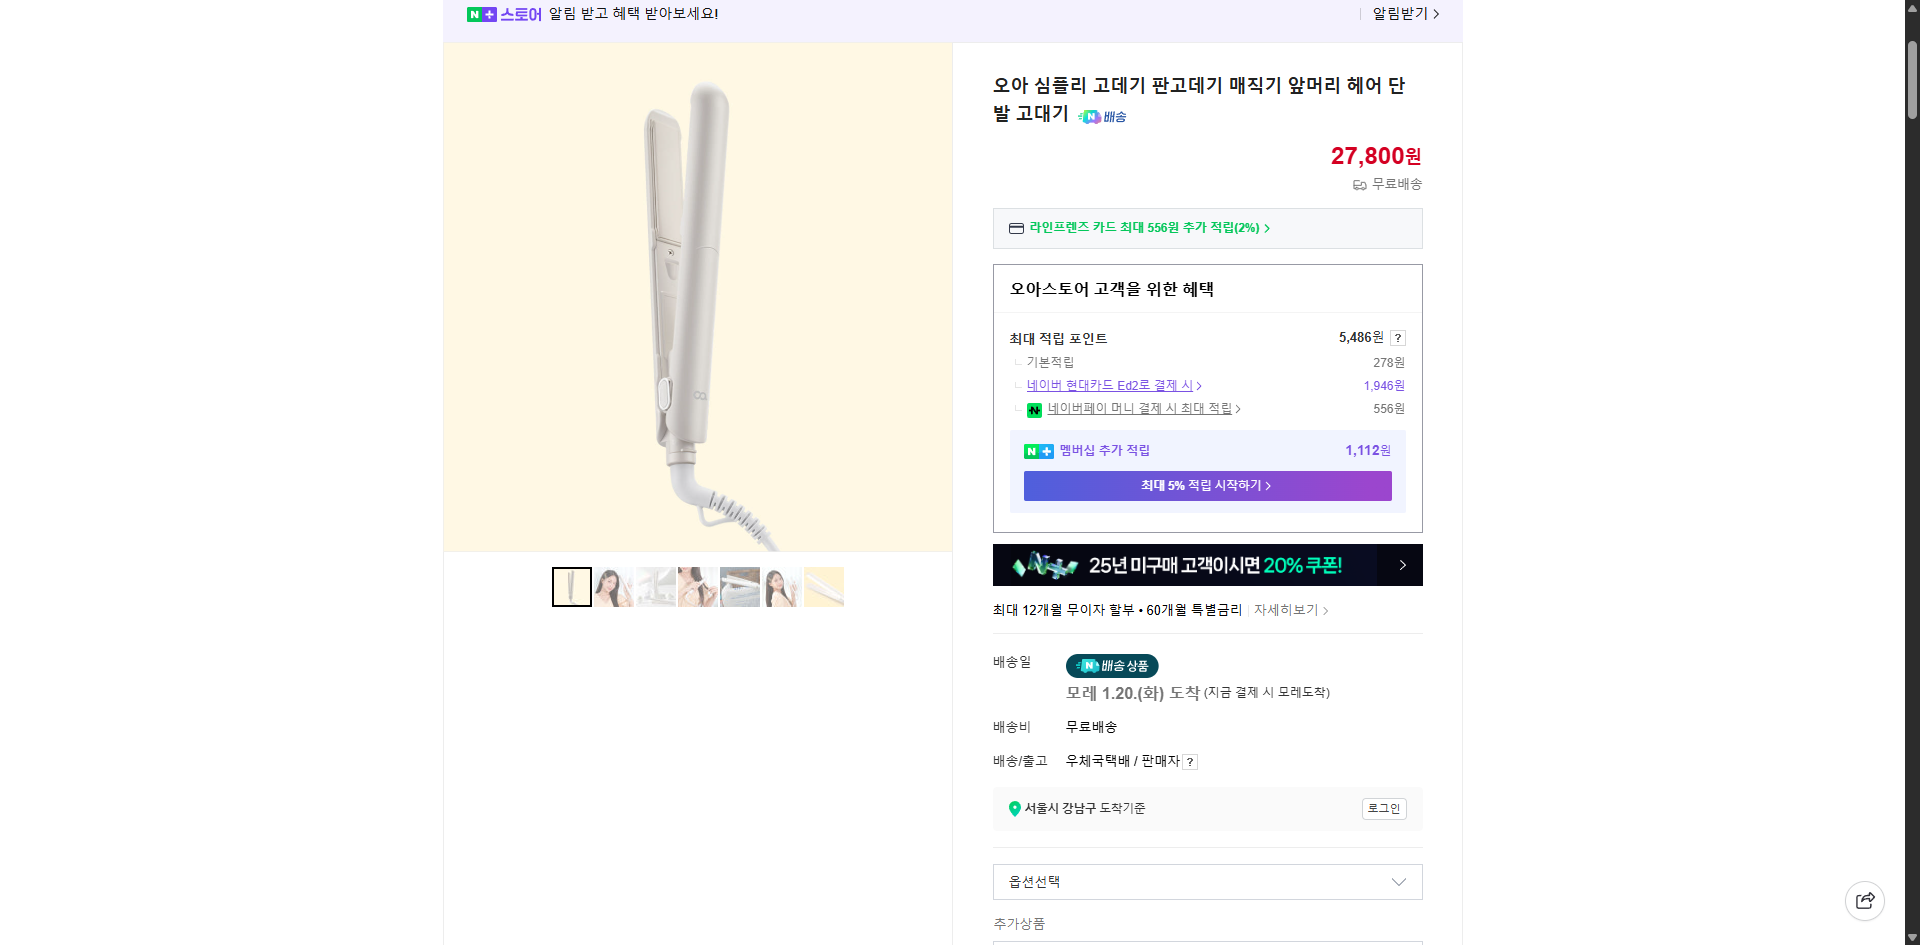
Task: Click the location pin icon near 서울시 강남구
Action: pyautogui.click(x=1015, y=809)
